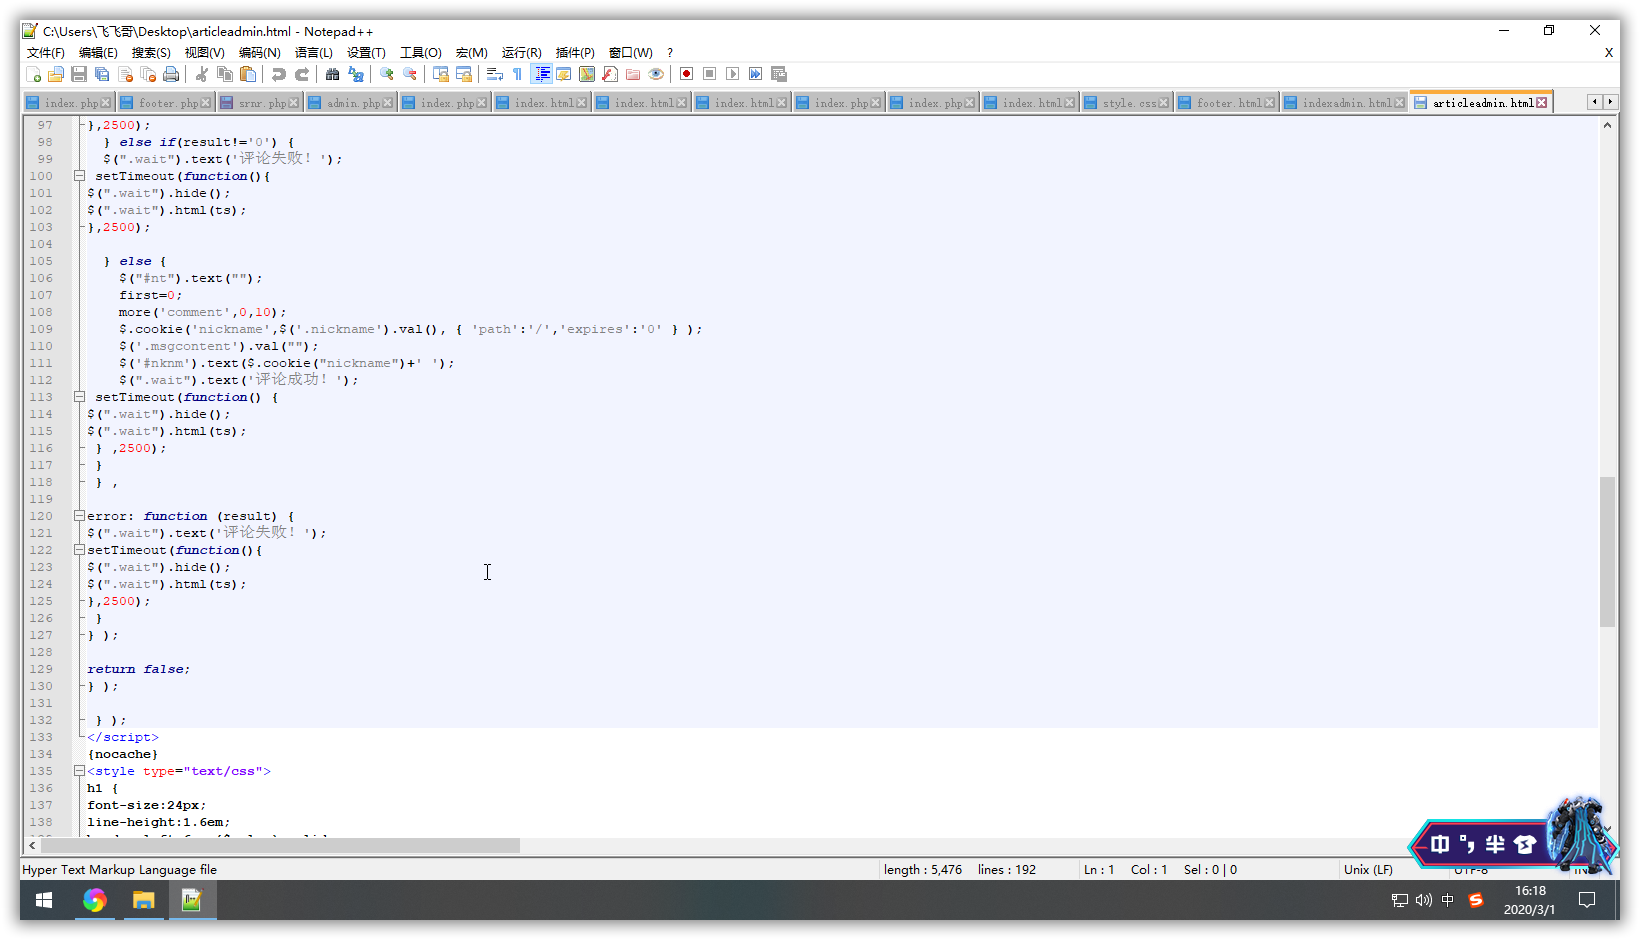Switch to the footer.php tab
The image size is (1640, 940).
(166, 102)
